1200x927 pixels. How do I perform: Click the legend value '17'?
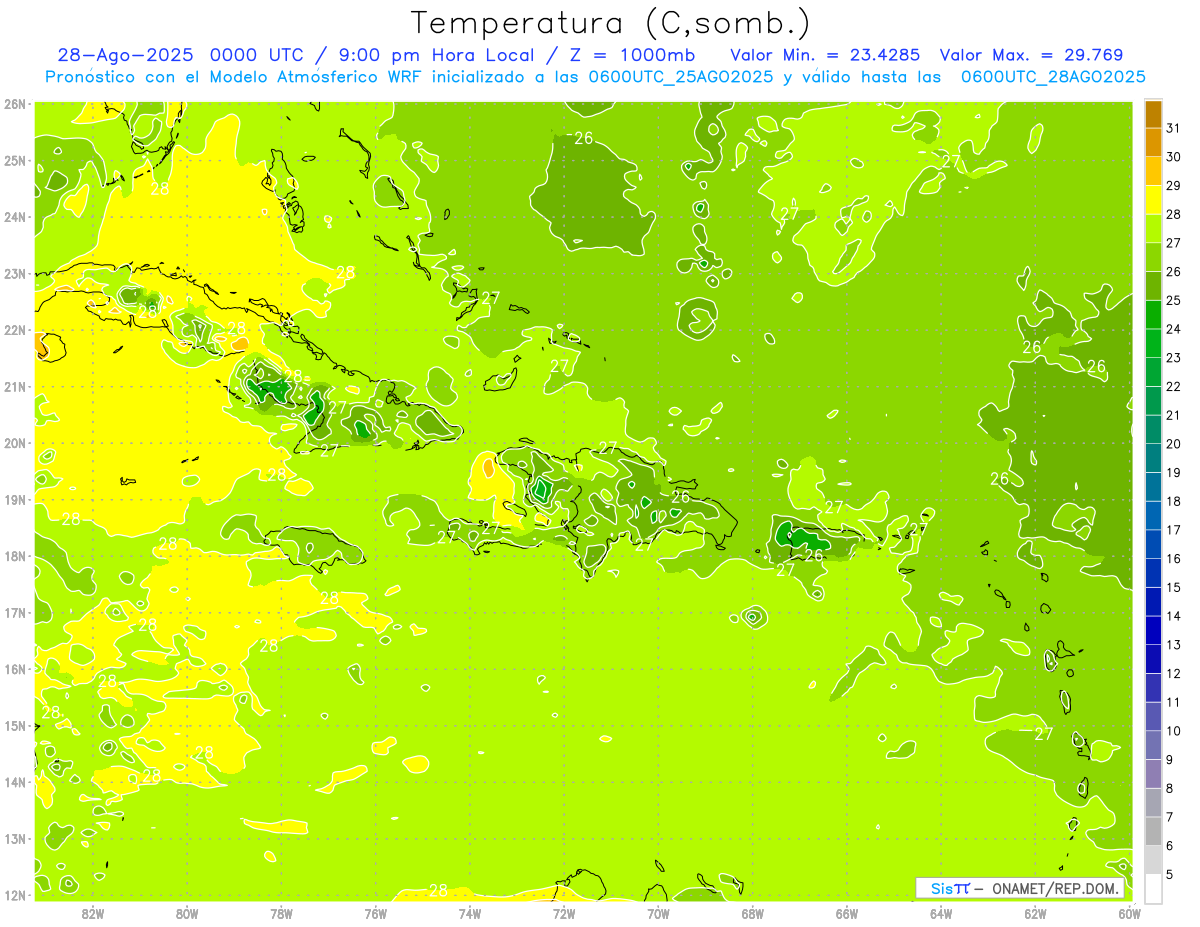1173,530
